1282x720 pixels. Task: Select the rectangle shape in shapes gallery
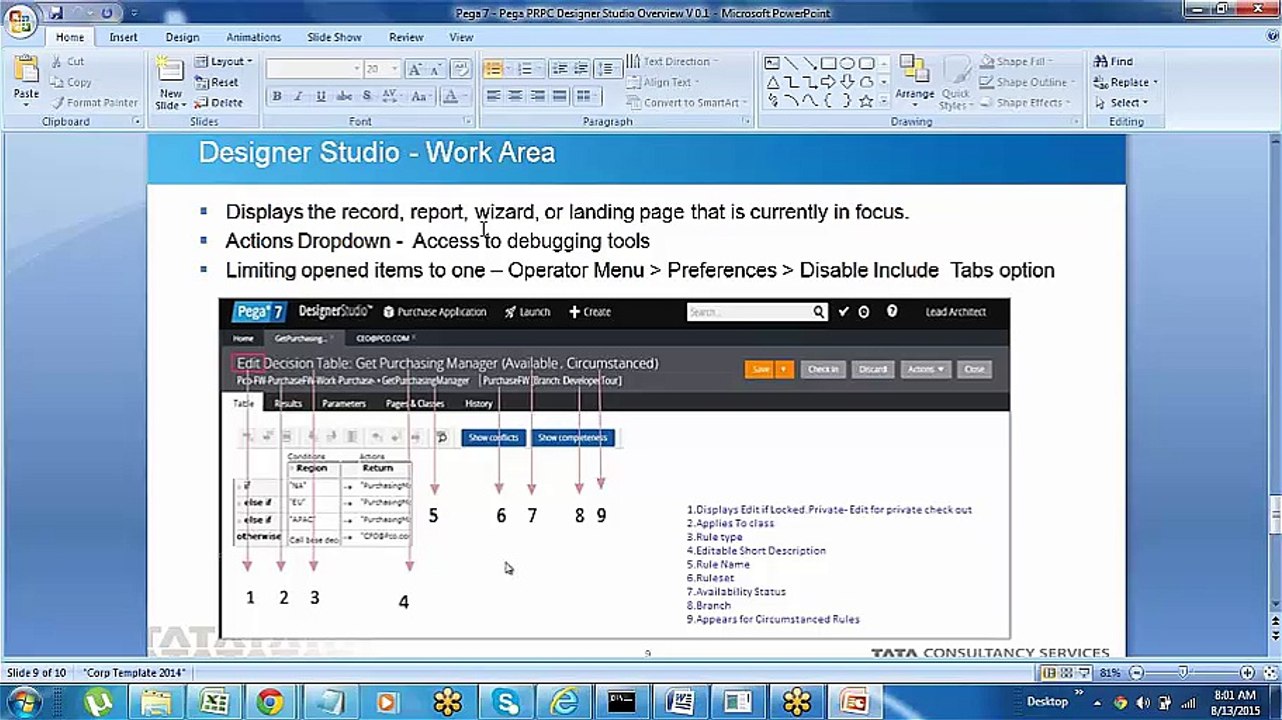tap(828, 63)
